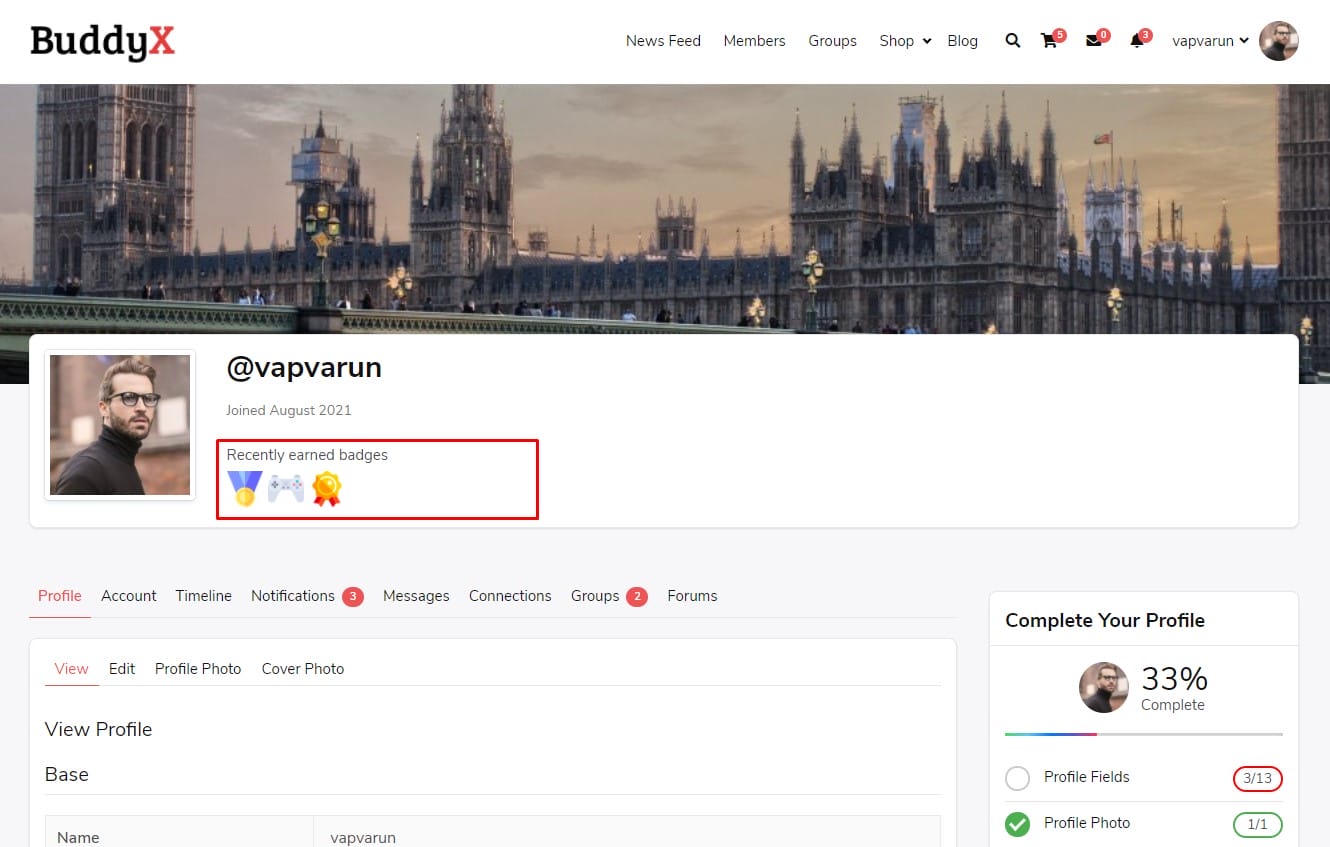Image resolution: width=1330 pixels, height=847 pixels.
Task: Click the Profile Photo green checkmark
Action: pos(1017,824)
